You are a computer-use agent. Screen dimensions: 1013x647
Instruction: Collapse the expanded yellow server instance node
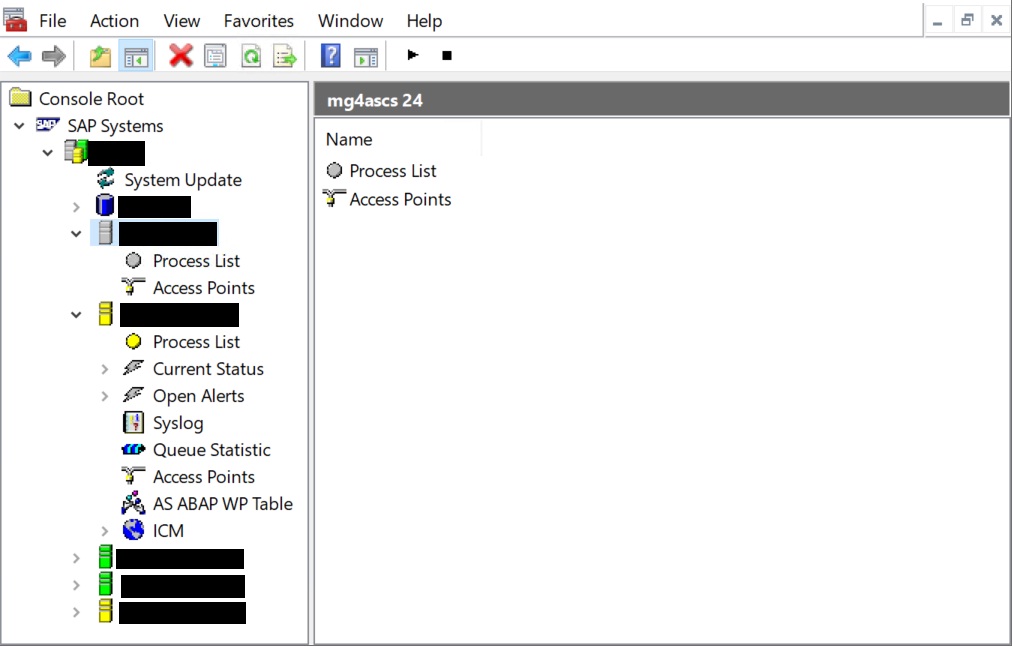coord(76,315)
